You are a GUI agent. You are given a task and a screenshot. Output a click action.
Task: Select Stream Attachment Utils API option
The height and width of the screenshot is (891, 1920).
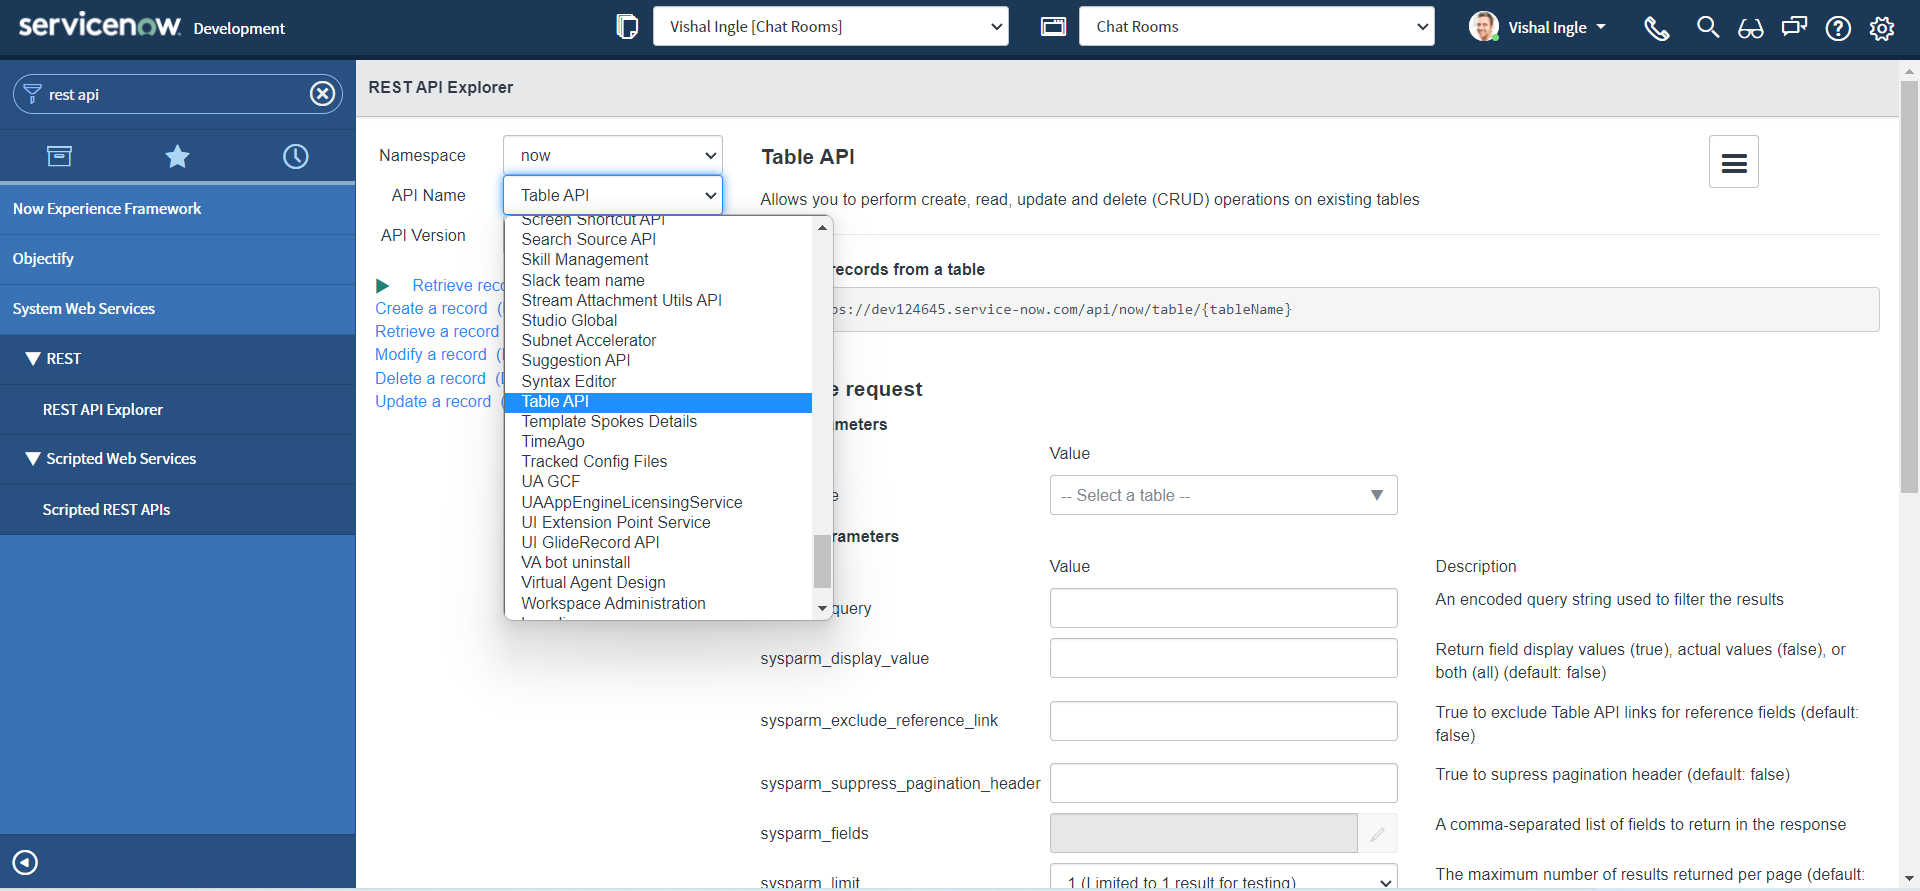658,300
